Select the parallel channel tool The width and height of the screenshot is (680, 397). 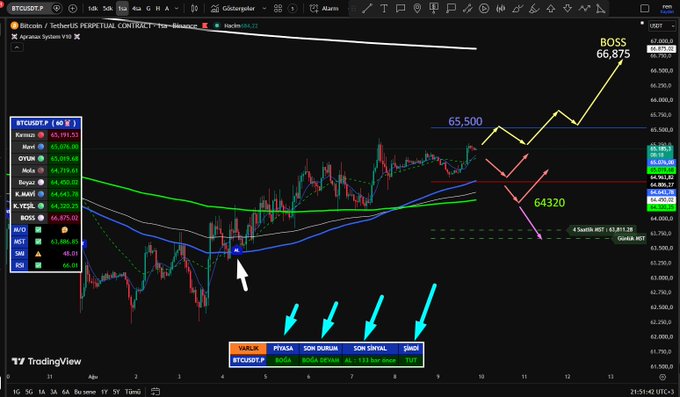(x=468, y=8)
